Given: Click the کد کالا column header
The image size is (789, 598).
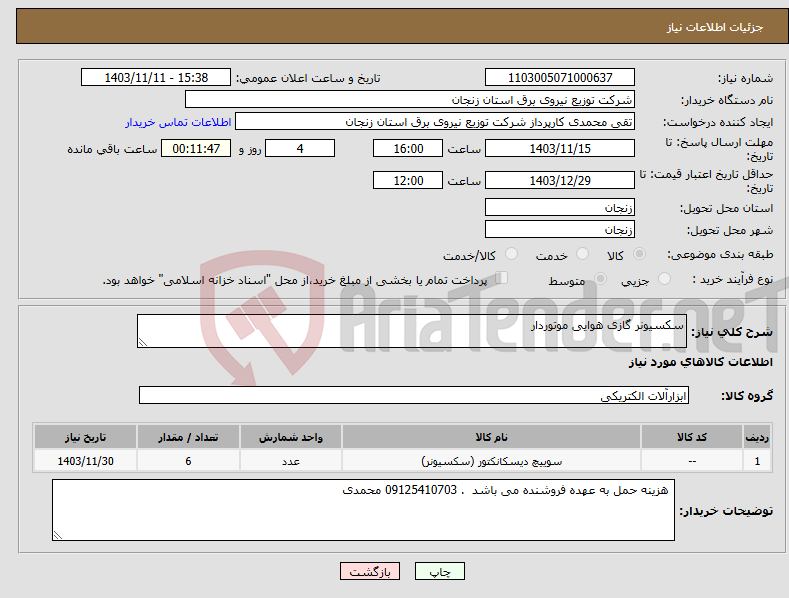Looking at the screenshot, I should (692, 437).
